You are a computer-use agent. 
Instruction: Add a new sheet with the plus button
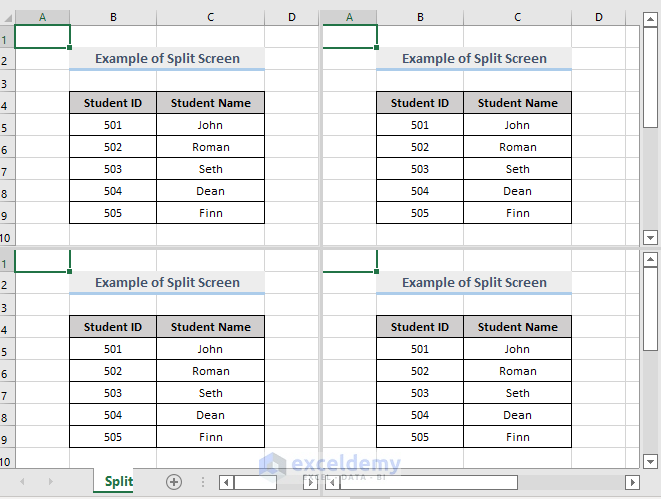click(174, 482)
